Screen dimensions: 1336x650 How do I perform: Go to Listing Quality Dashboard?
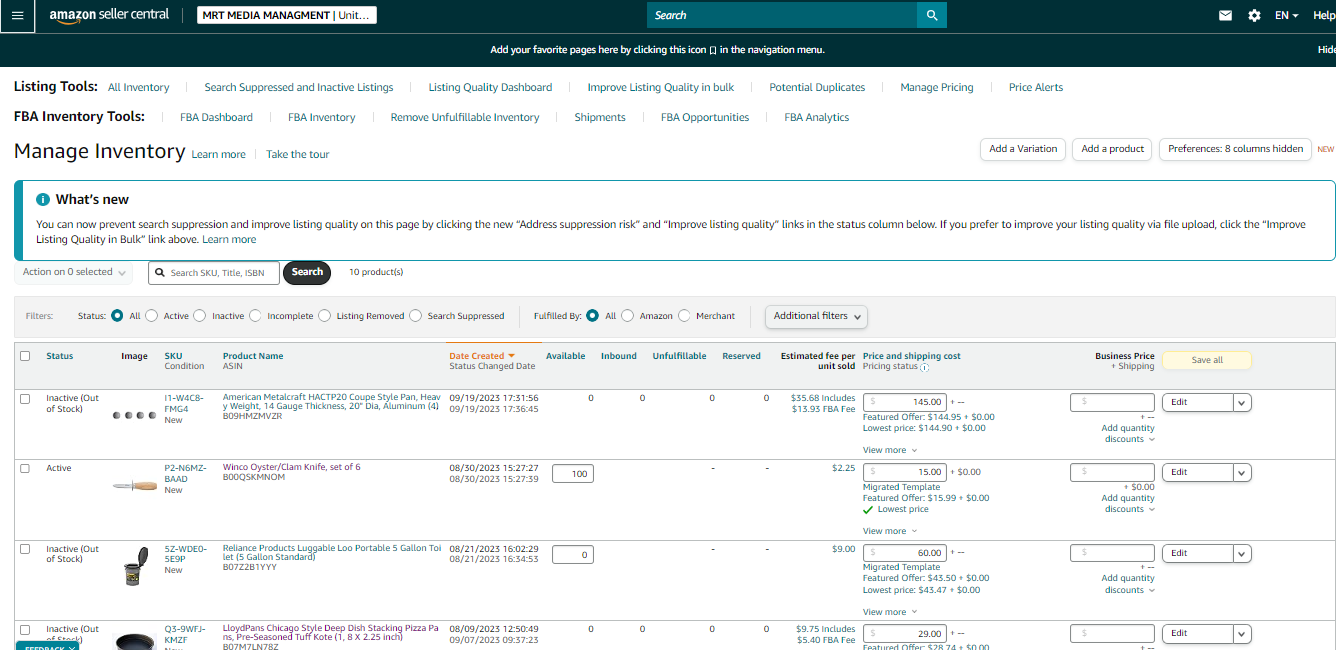(x=490, y=87)
